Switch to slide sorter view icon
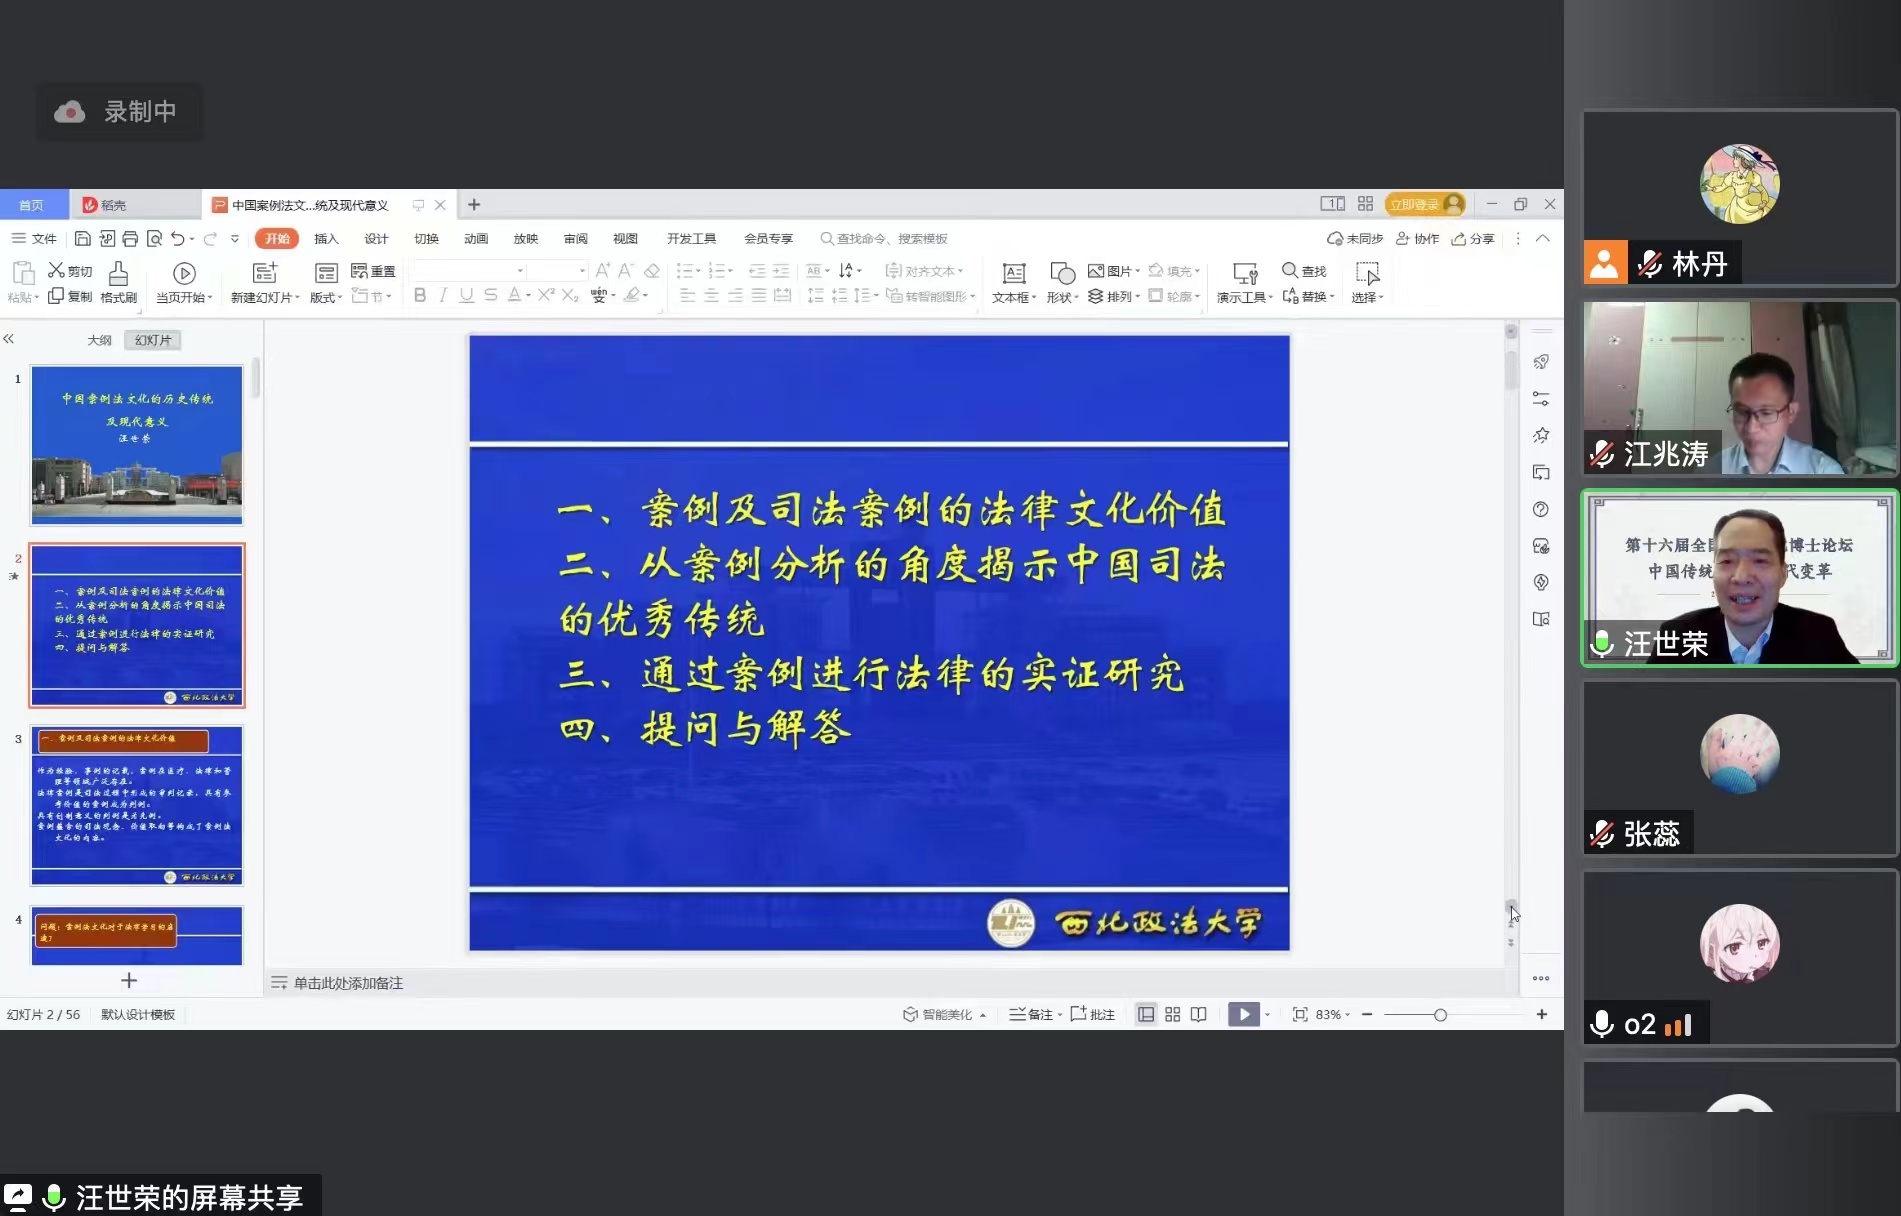 click(1172, 1014)
